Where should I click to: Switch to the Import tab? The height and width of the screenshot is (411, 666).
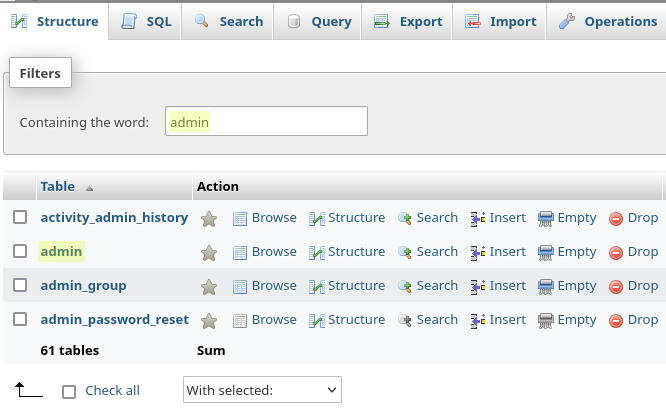click(499, 21)
